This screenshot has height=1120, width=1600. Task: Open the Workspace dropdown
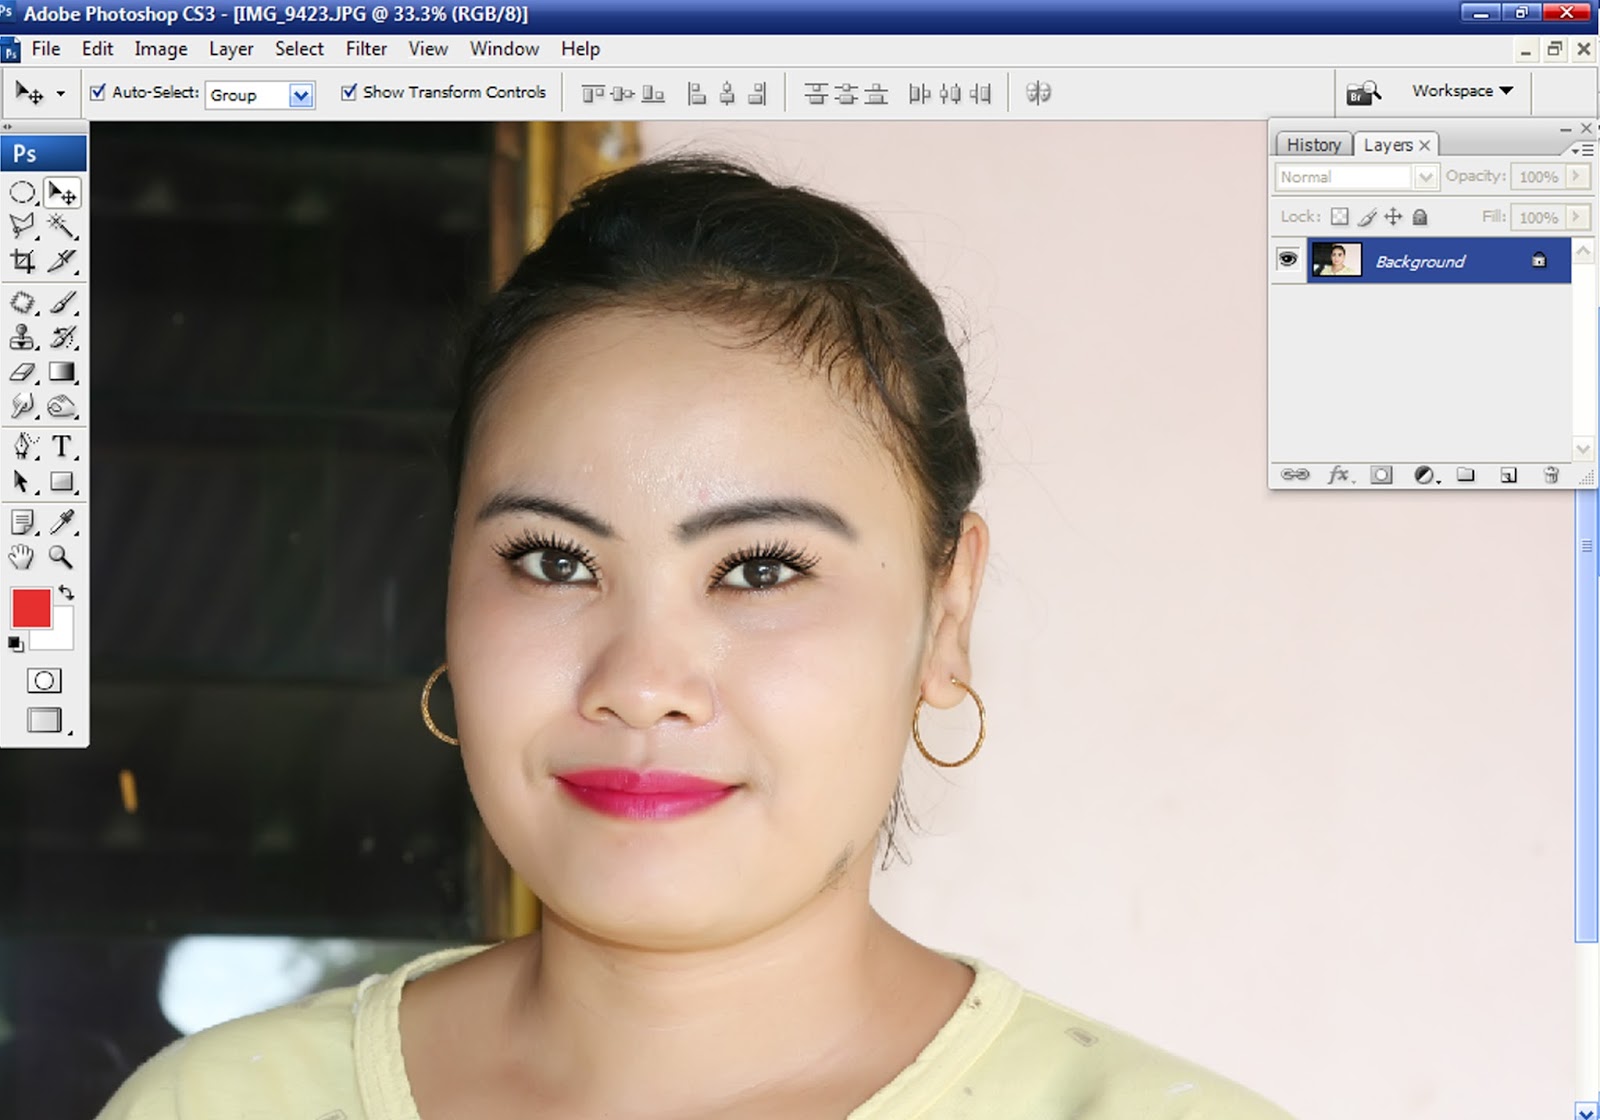tap(1462, 91)
